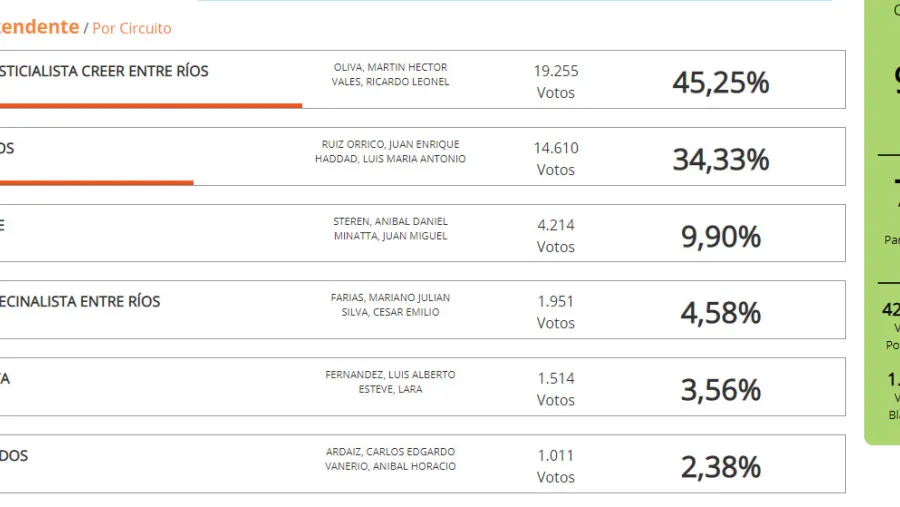Click the Intendente section heading
The image size is (900, 507).
tap(39, 27)
